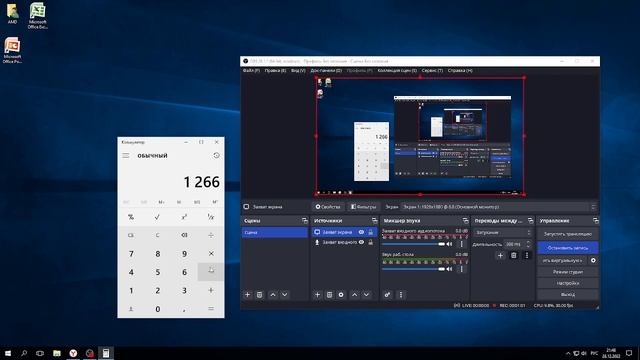
Task: Open calculator history clock icon
Action: (216, 156)
